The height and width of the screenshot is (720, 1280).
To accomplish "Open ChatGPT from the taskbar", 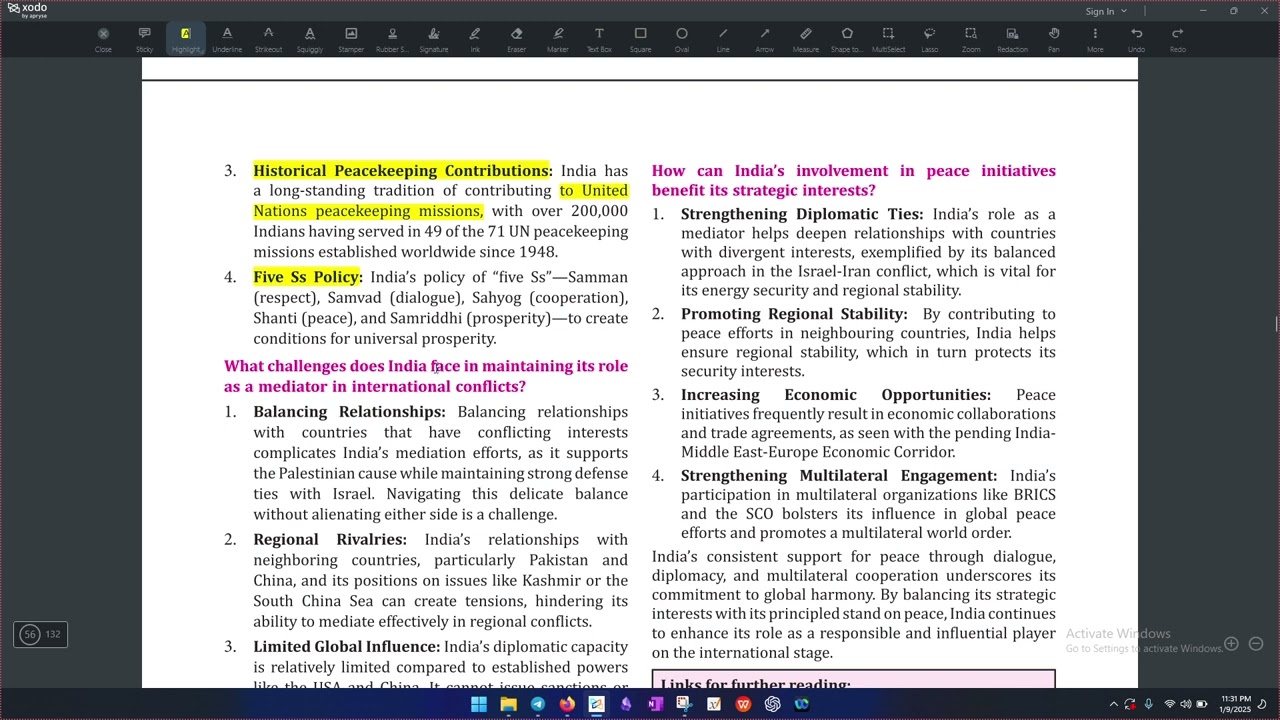I will [x=772, y=704].
